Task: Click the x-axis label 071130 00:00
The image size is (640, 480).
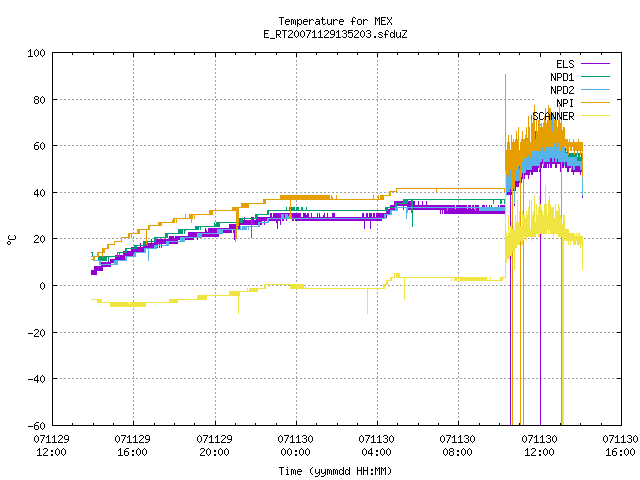Action: [x=296, y=445]
